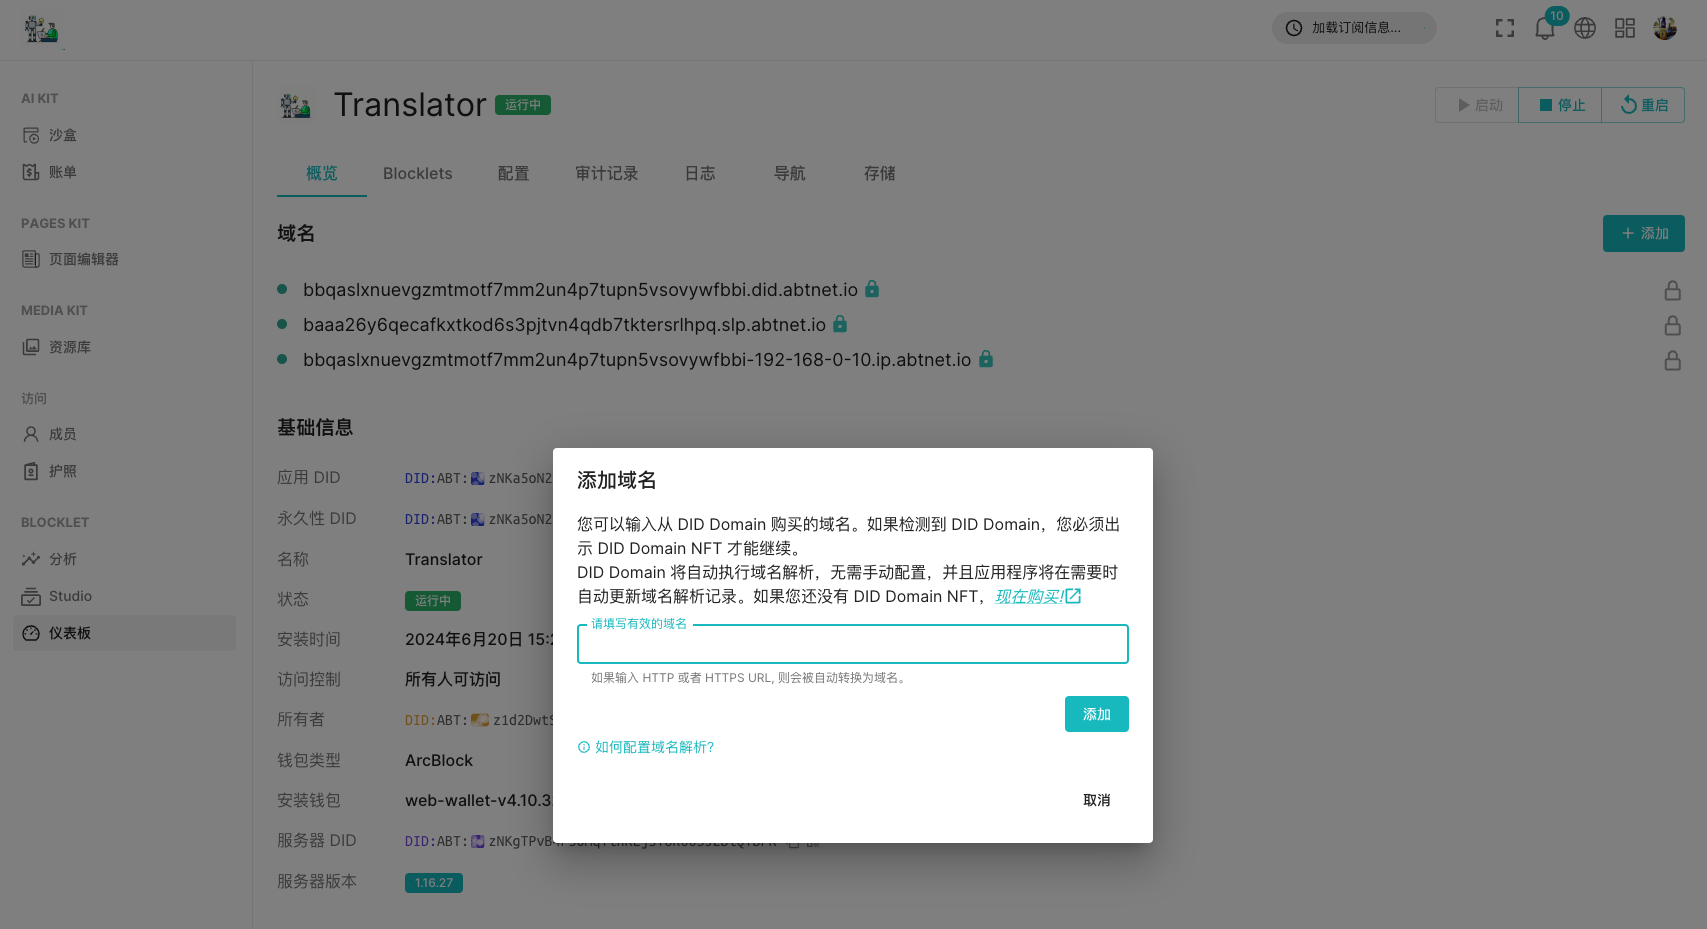The image size is (1707, 929).
Task: Click the 如何配置域名解析 help link
Action: tap(654, 747)
